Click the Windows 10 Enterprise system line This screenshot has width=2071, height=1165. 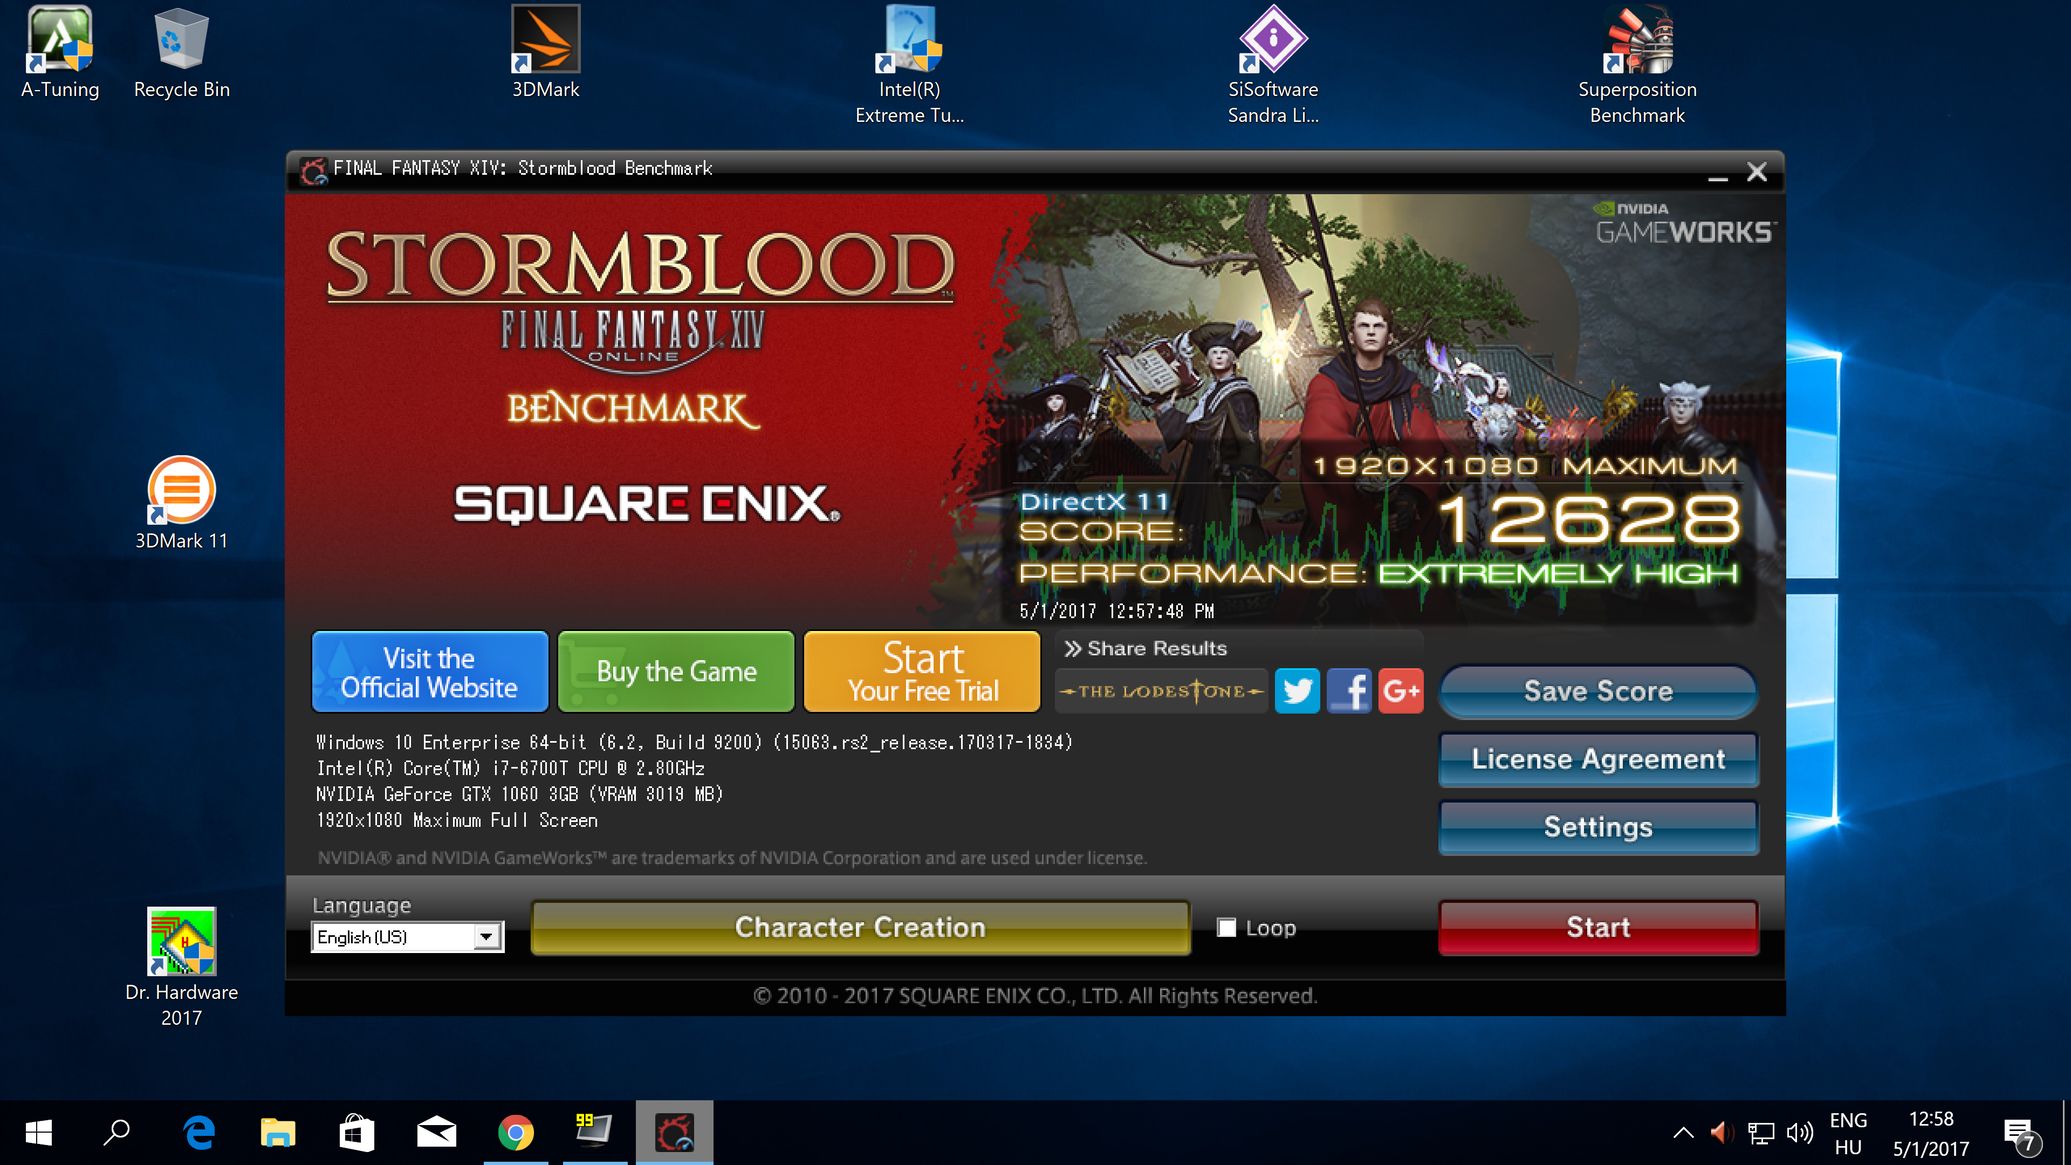pyautogui.click(x=694, y=742)
